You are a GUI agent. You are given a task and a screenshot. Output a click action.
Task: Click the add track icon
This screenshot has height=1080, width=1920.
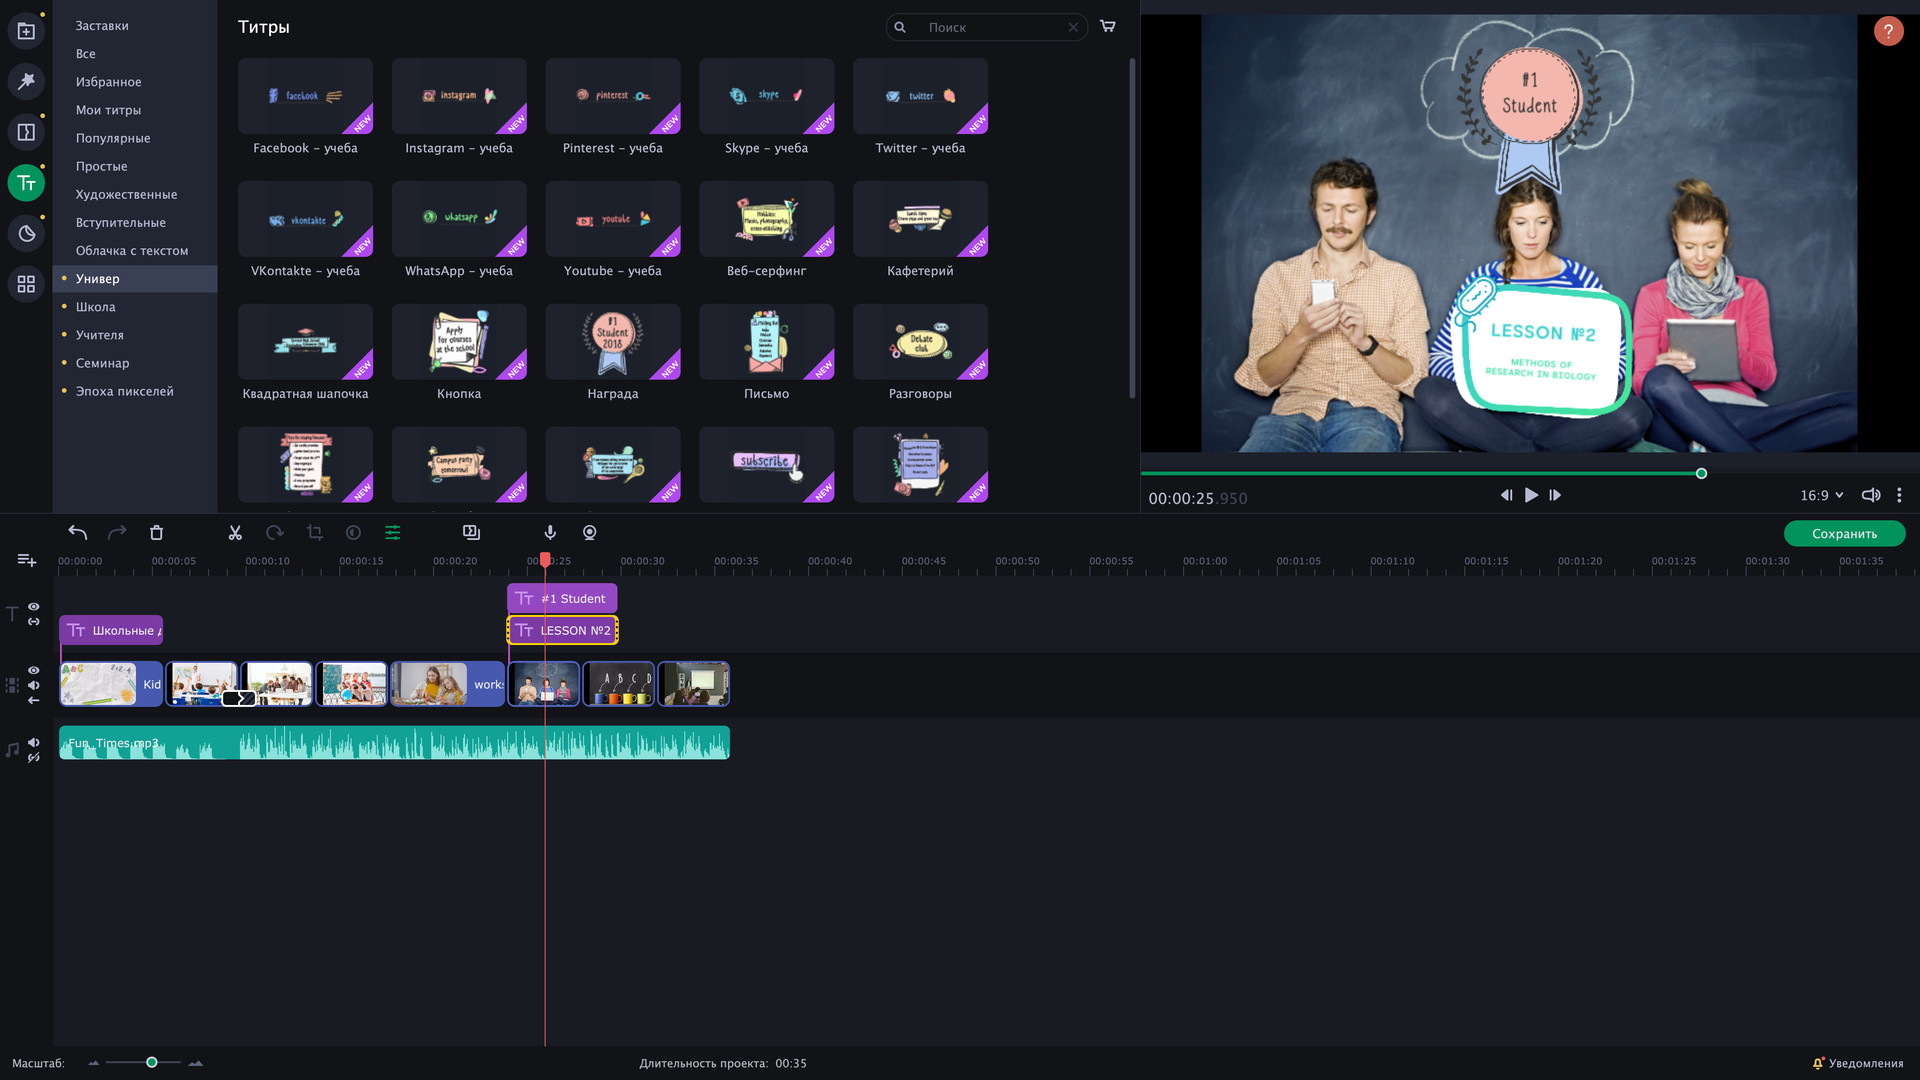[x=27, y=560]
